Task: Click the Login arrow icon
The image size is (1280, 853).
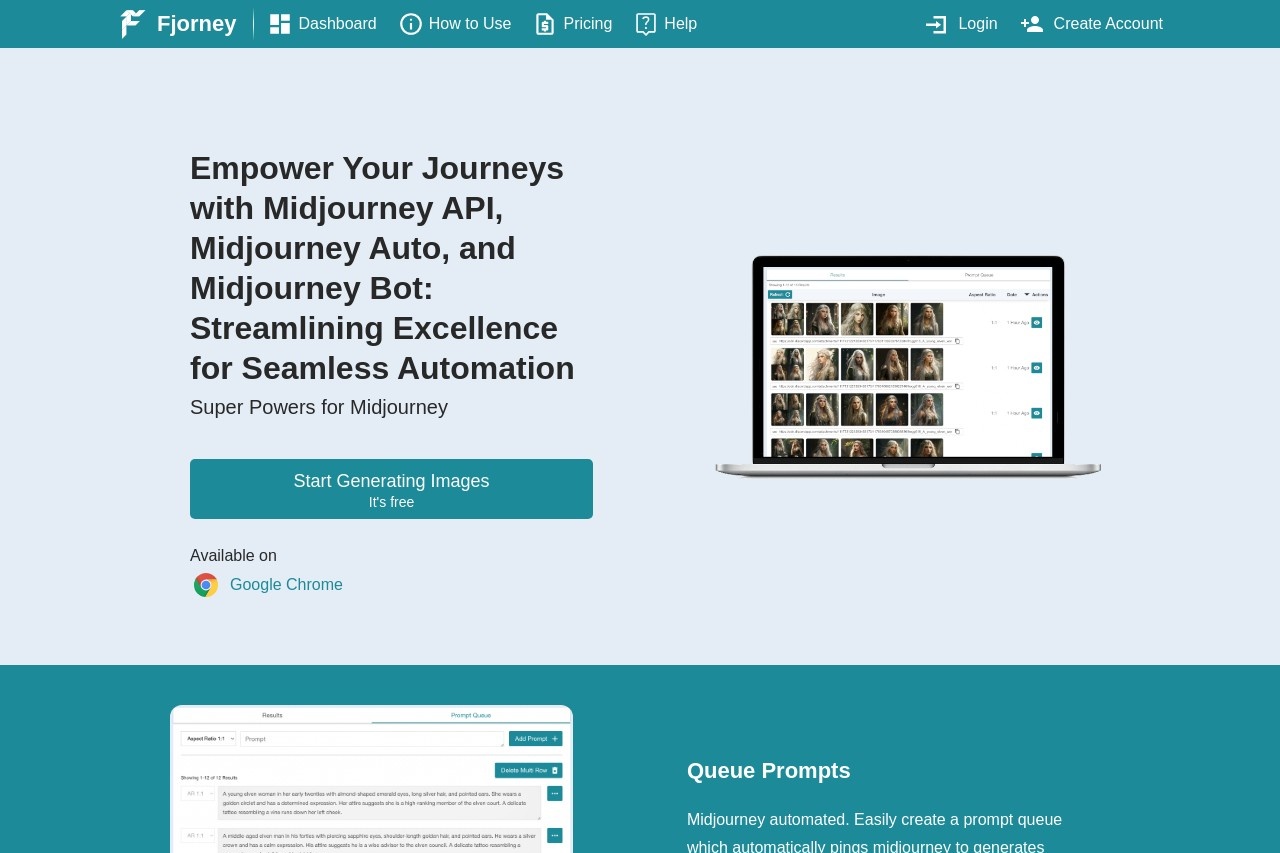Action: tap(936, 24)
